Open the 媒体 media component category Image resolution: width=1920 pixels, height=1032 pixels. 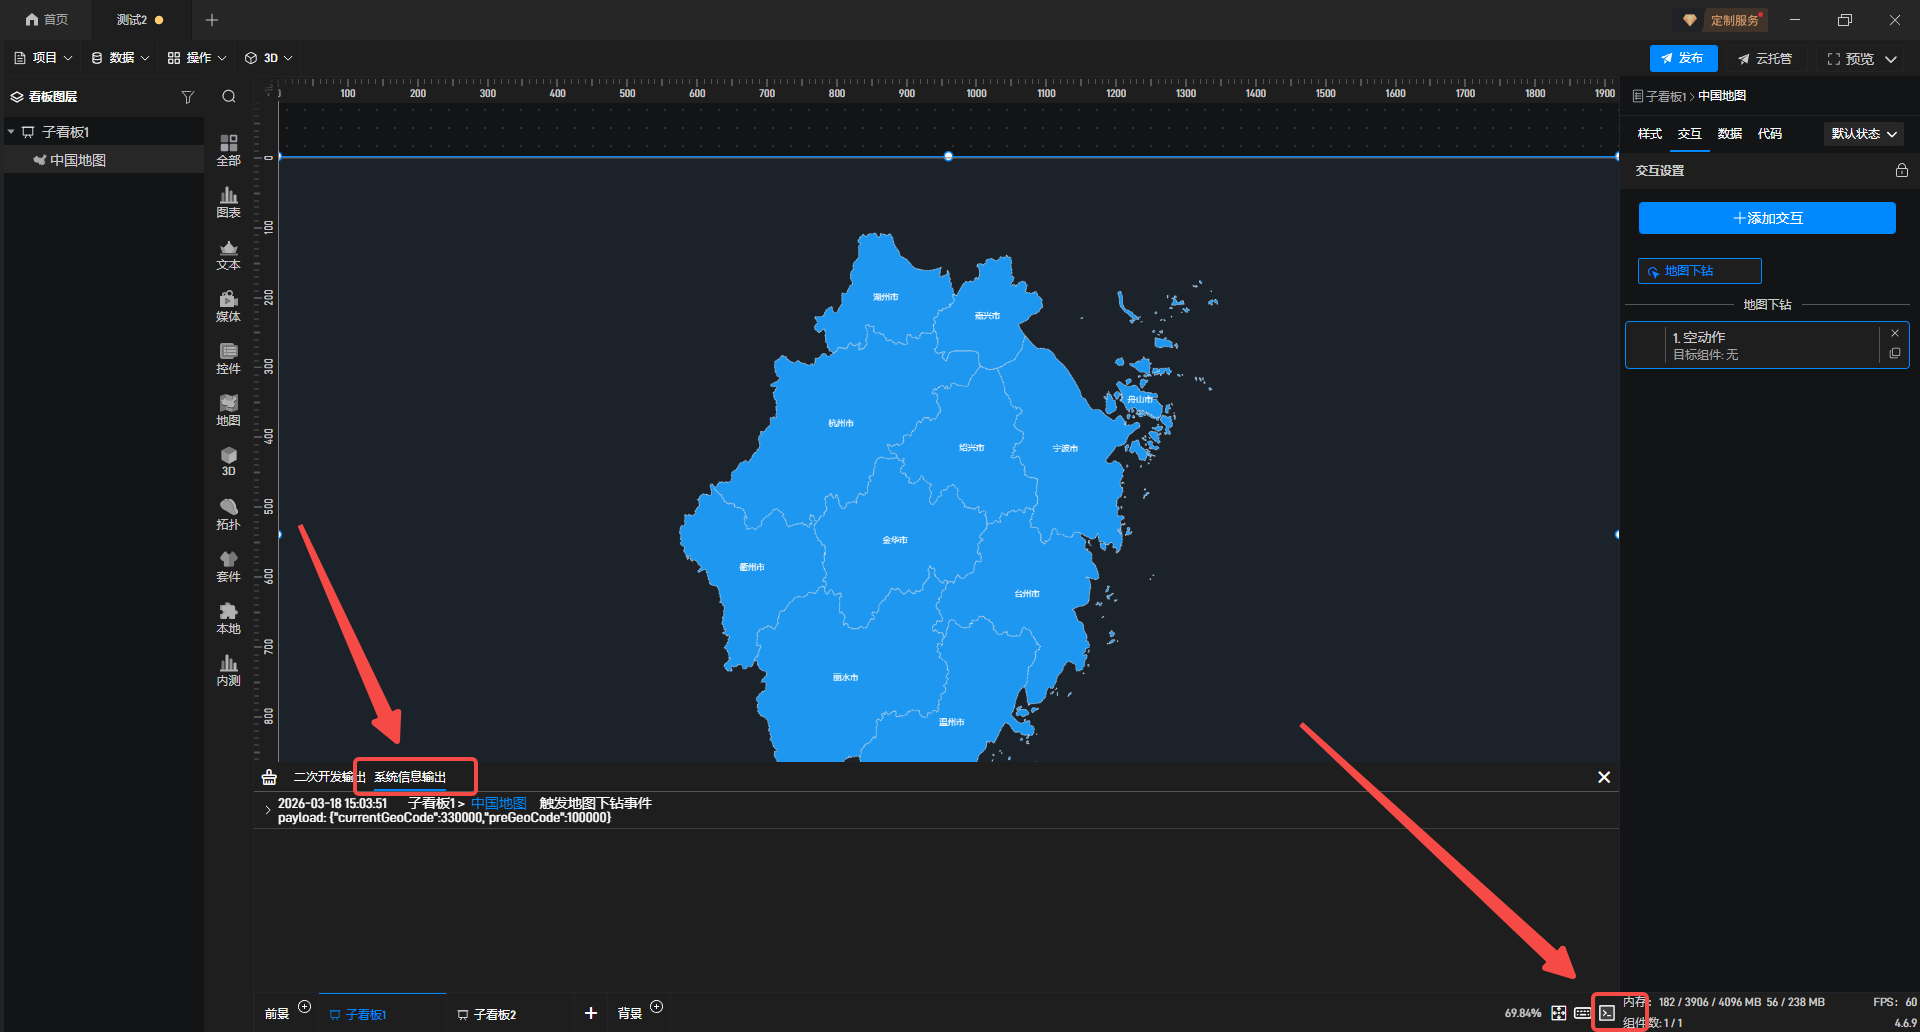pyautogui.click(x=228, y=306)
